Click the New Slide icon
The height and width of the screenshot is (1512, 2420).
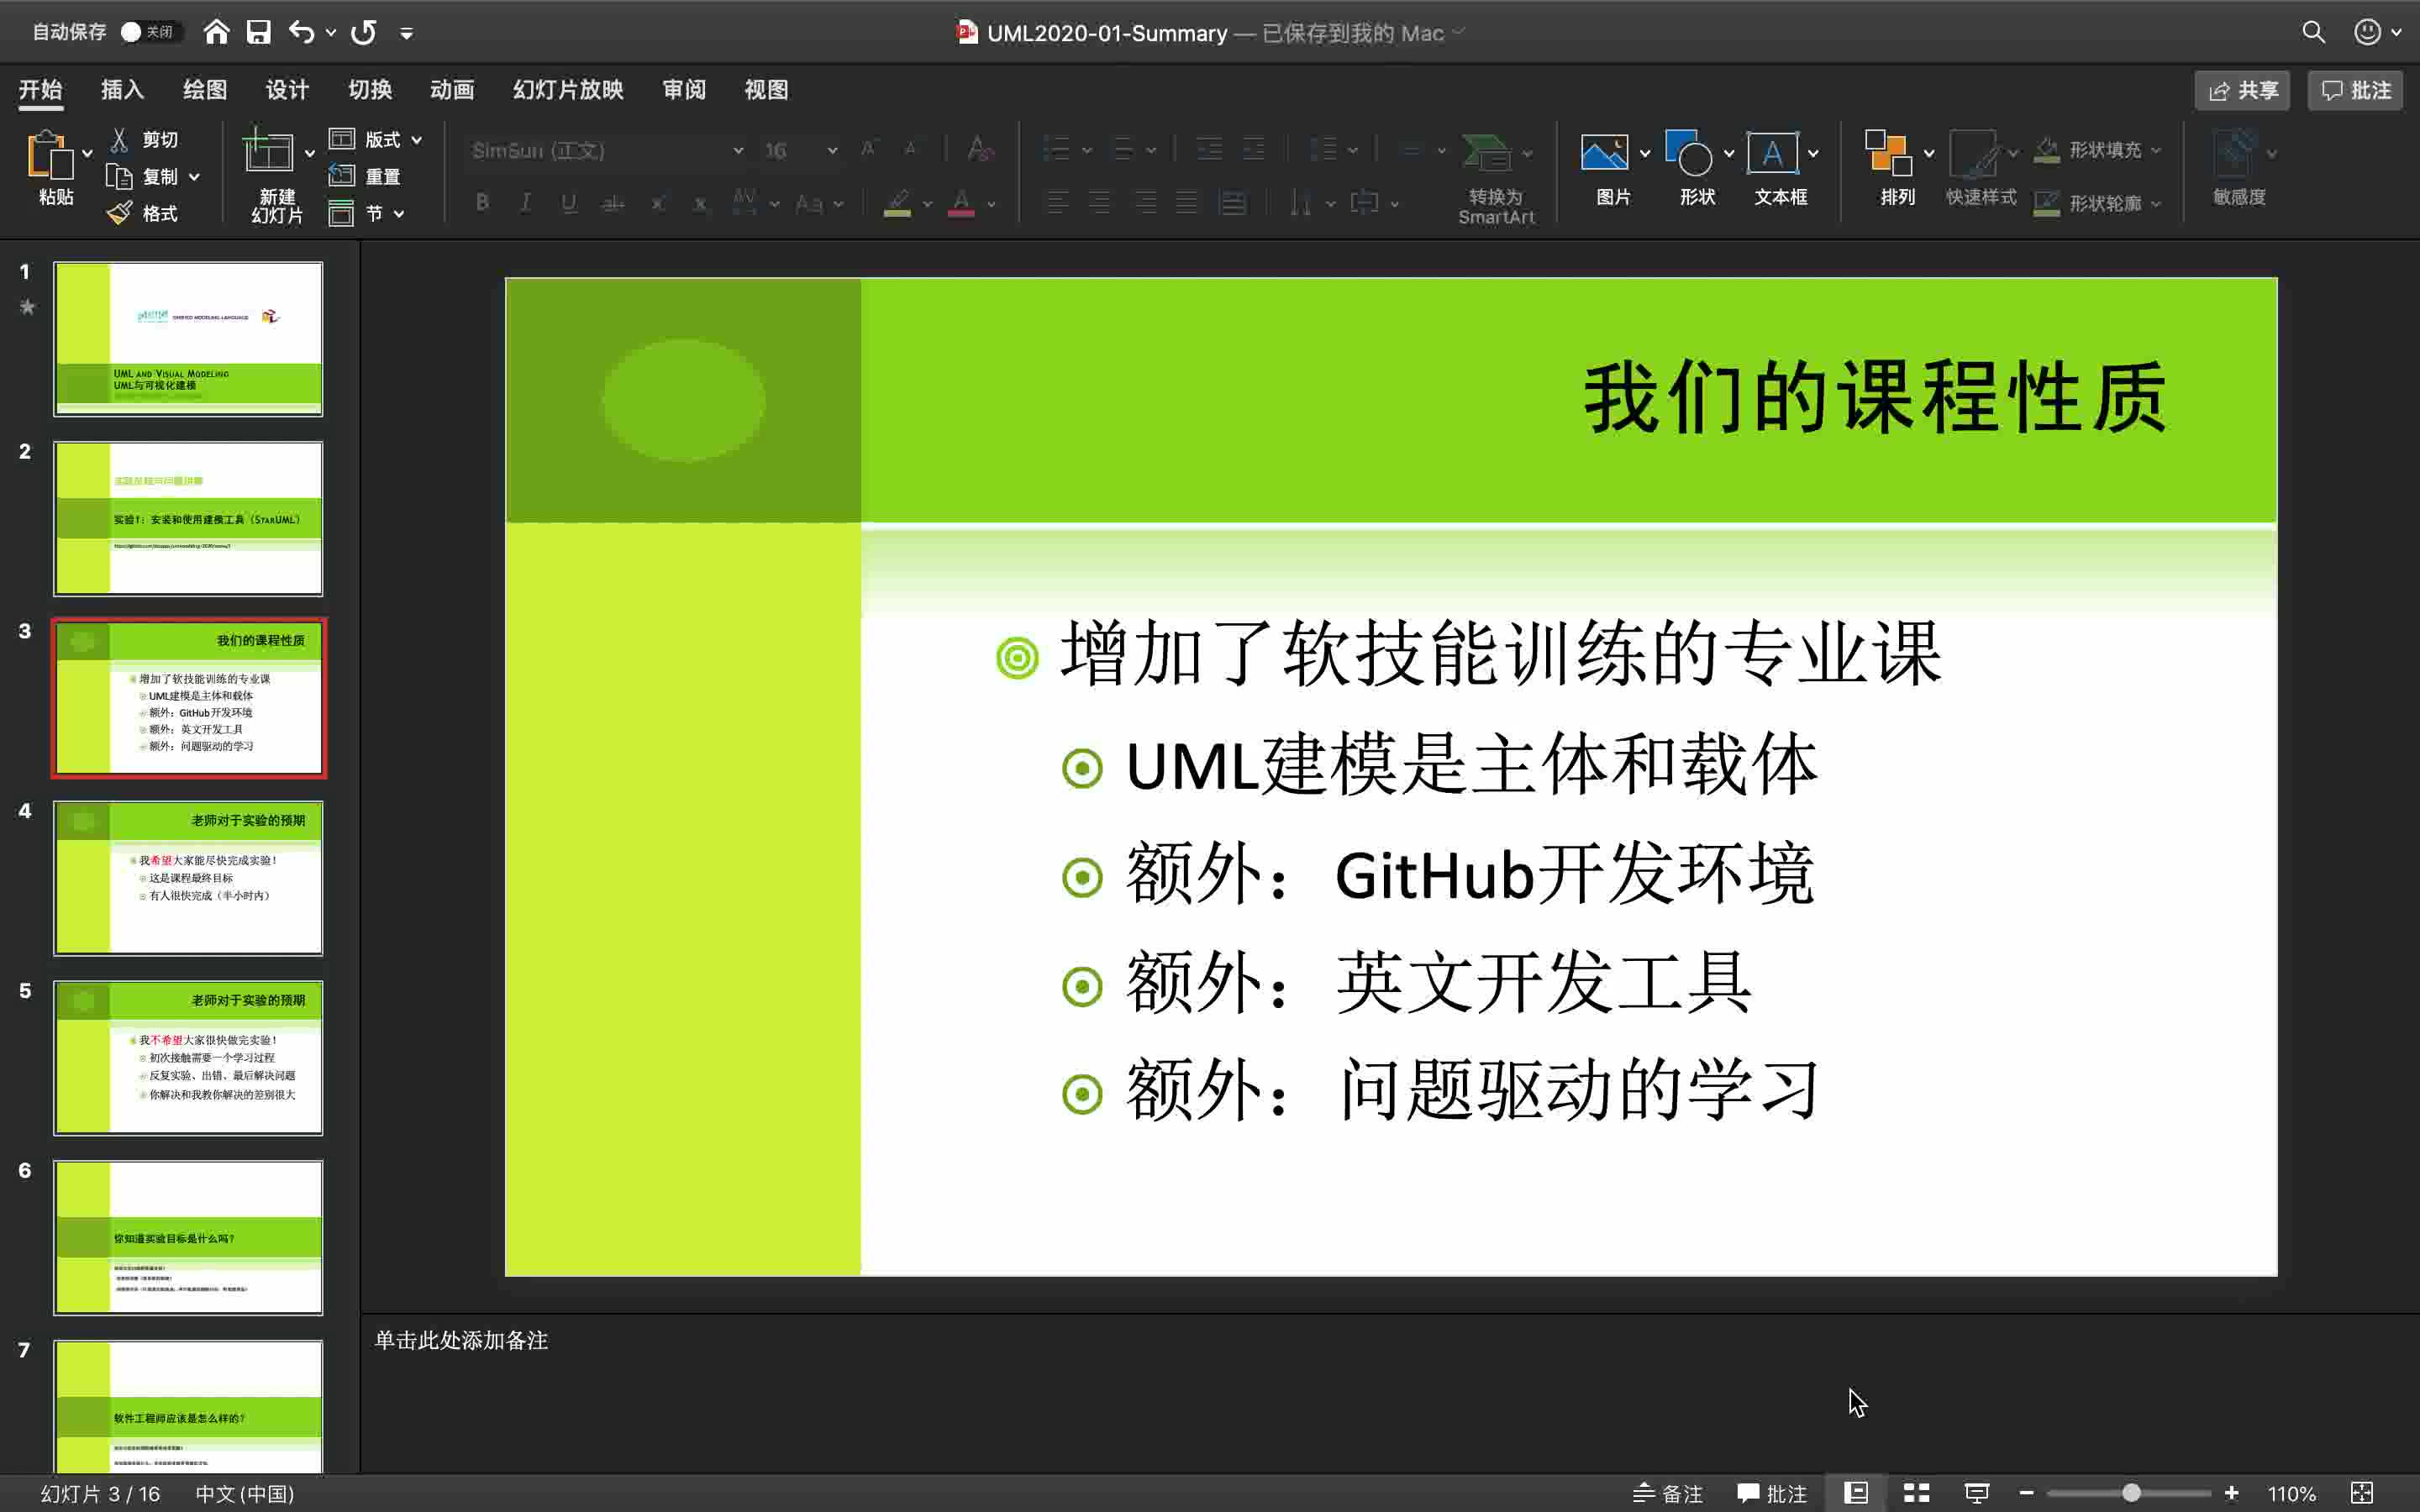click(x=267, y=151)
